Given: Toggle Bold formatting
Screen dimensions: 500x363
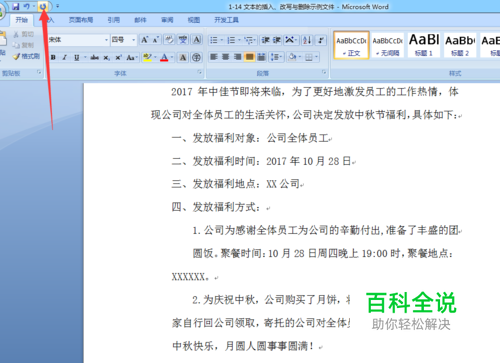Looking at the screenshot, I should click(53, 58).
